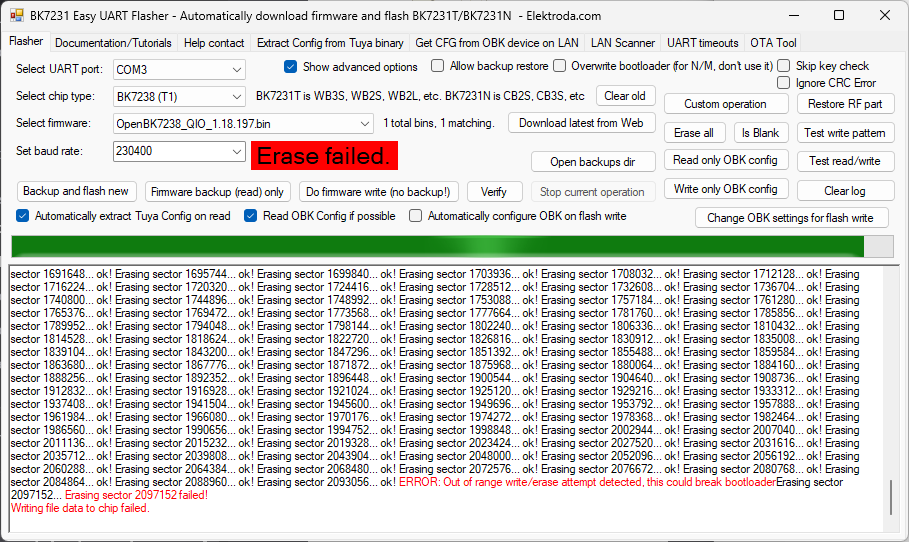Open the LAN Scanner tab
The image size is (909, 542).
(x=623, y=43)
